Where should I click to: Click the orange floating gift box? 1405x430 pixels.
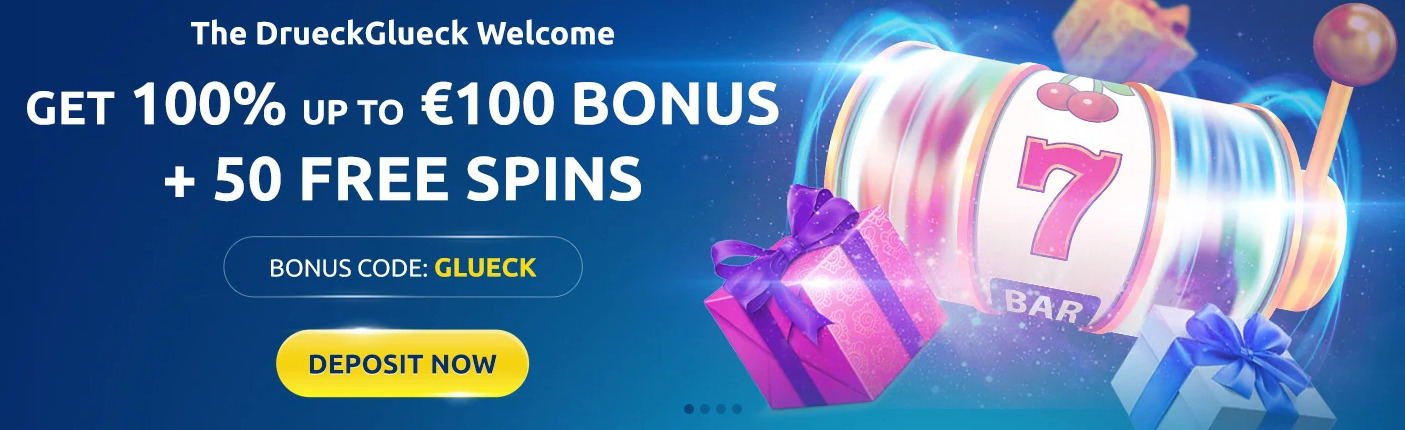coord(1122,38)
